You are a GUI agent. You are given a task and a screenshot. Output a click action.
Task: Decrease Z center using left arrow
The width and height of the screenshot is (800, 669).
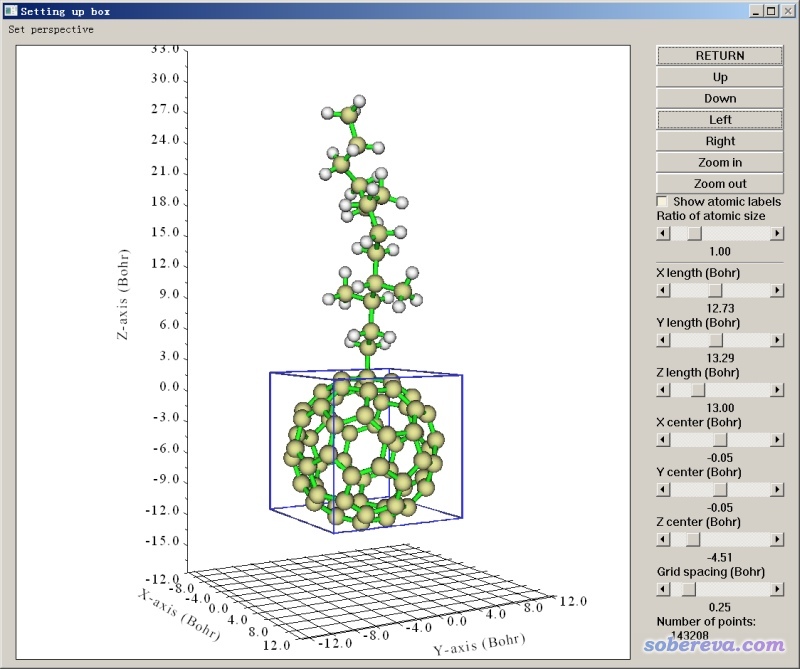[663, 539]
